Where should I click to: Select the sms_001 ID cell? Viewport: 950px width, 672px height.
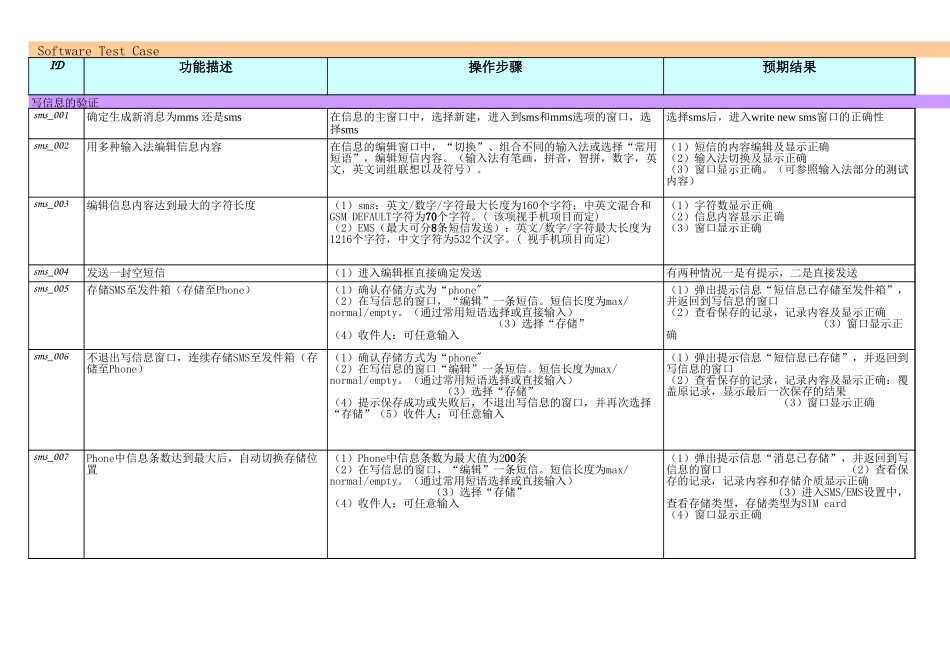click(52, 116)
